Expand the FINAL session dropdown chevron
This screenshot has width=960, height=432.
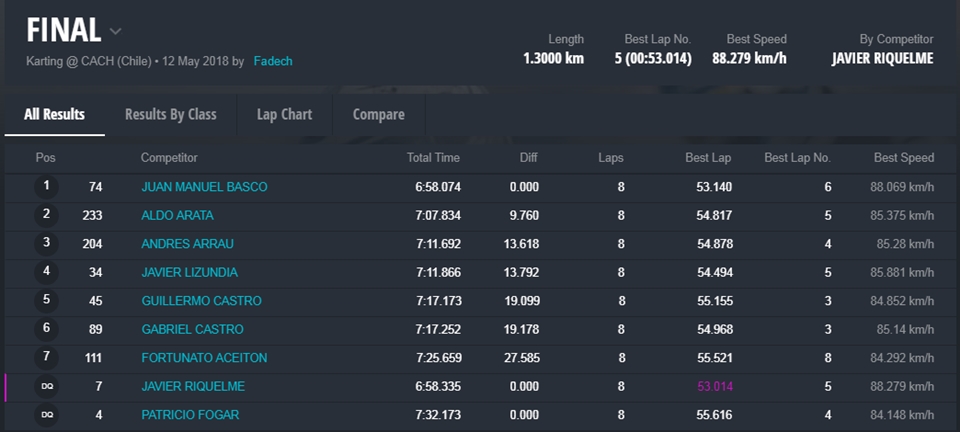tap(116, 32)
